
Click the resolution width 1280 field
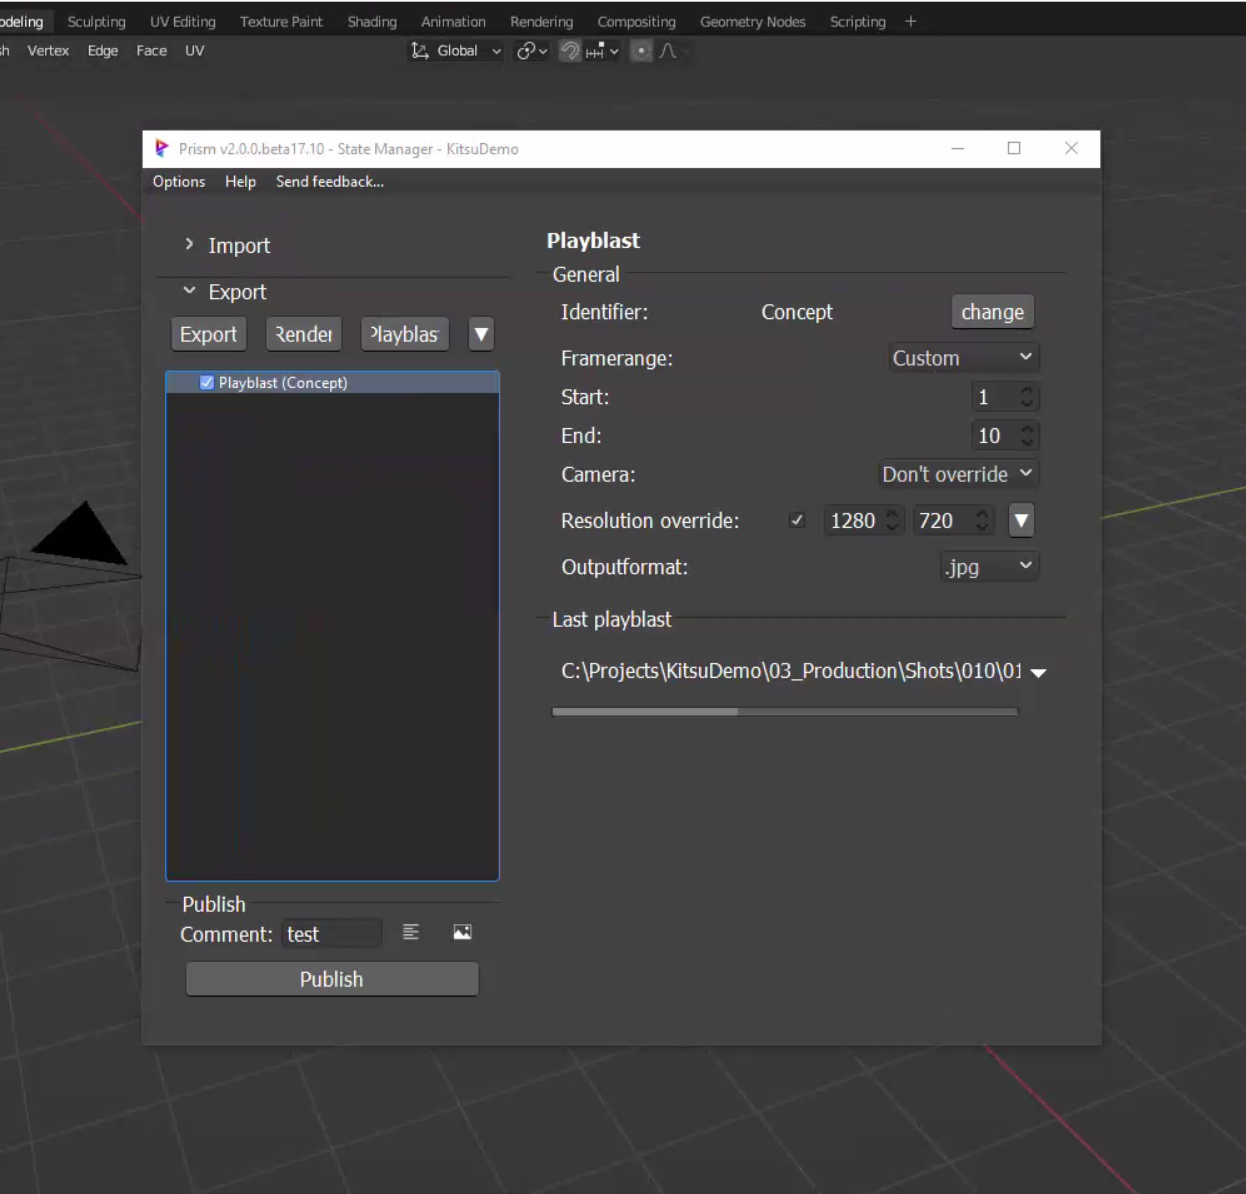pyautogui.click(x=864, y=520)
